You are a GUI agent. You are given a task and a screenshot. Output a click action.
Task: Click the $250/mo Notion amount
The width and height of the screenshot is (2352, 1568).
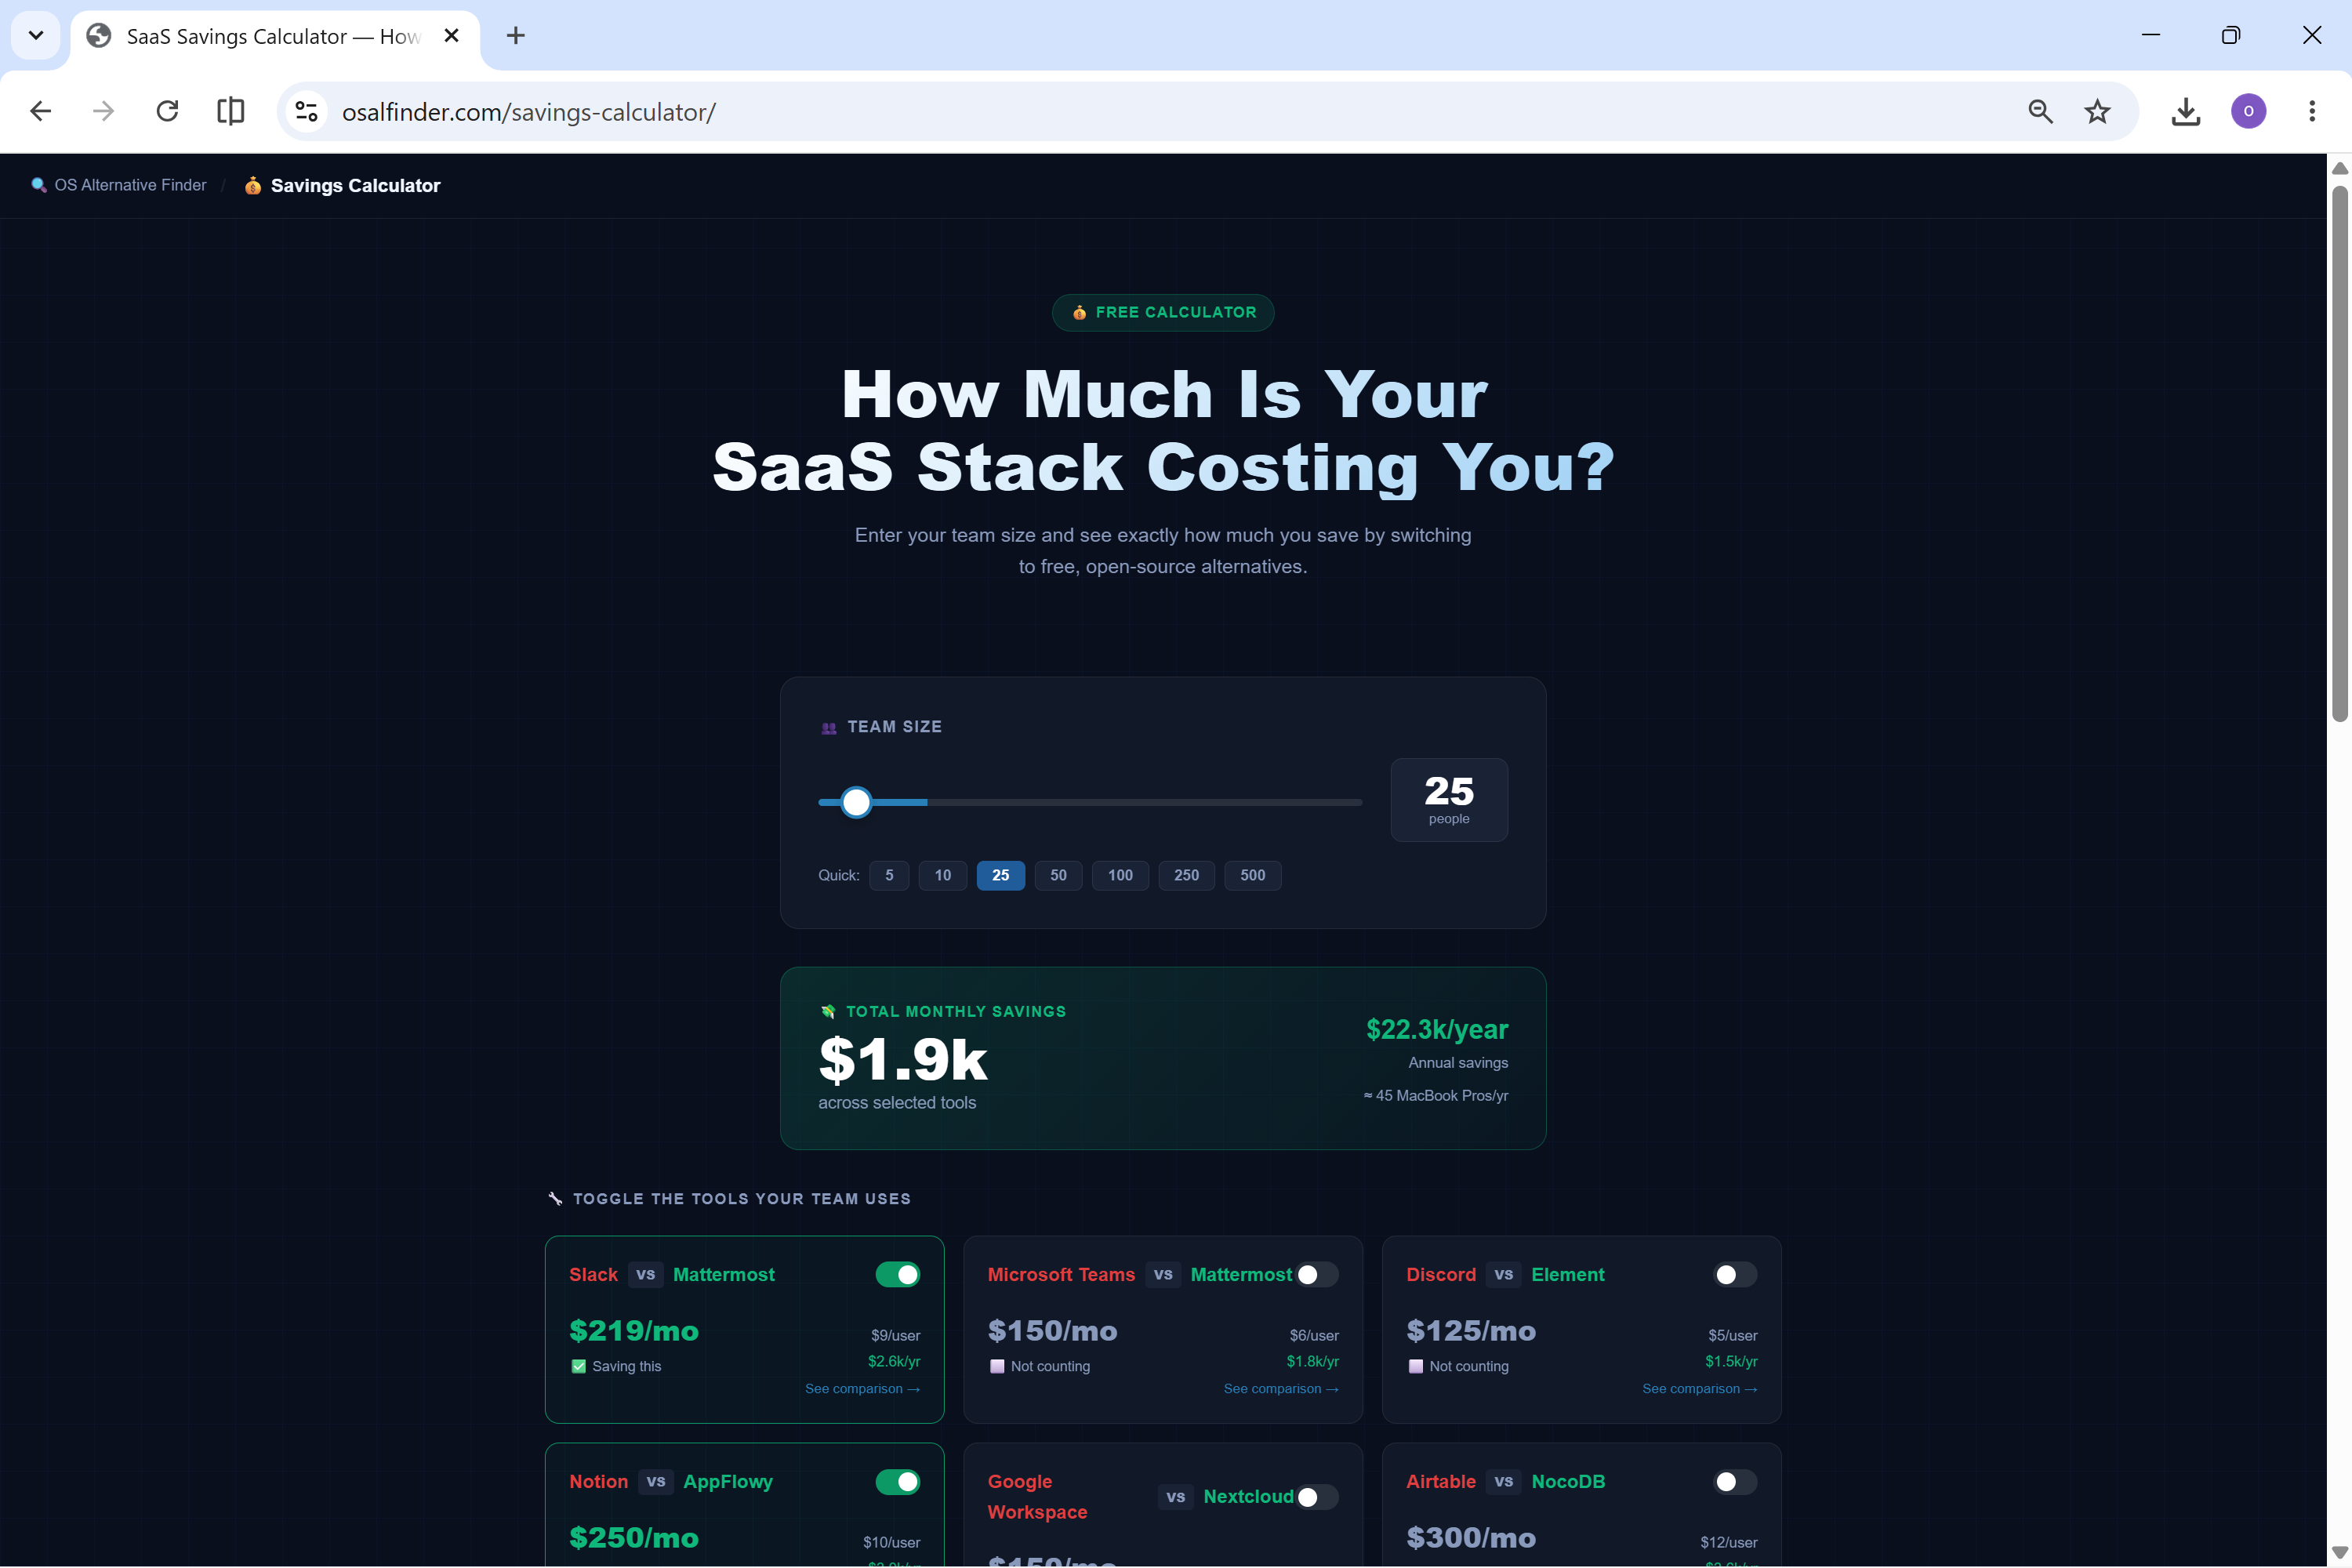[634, 1537]
